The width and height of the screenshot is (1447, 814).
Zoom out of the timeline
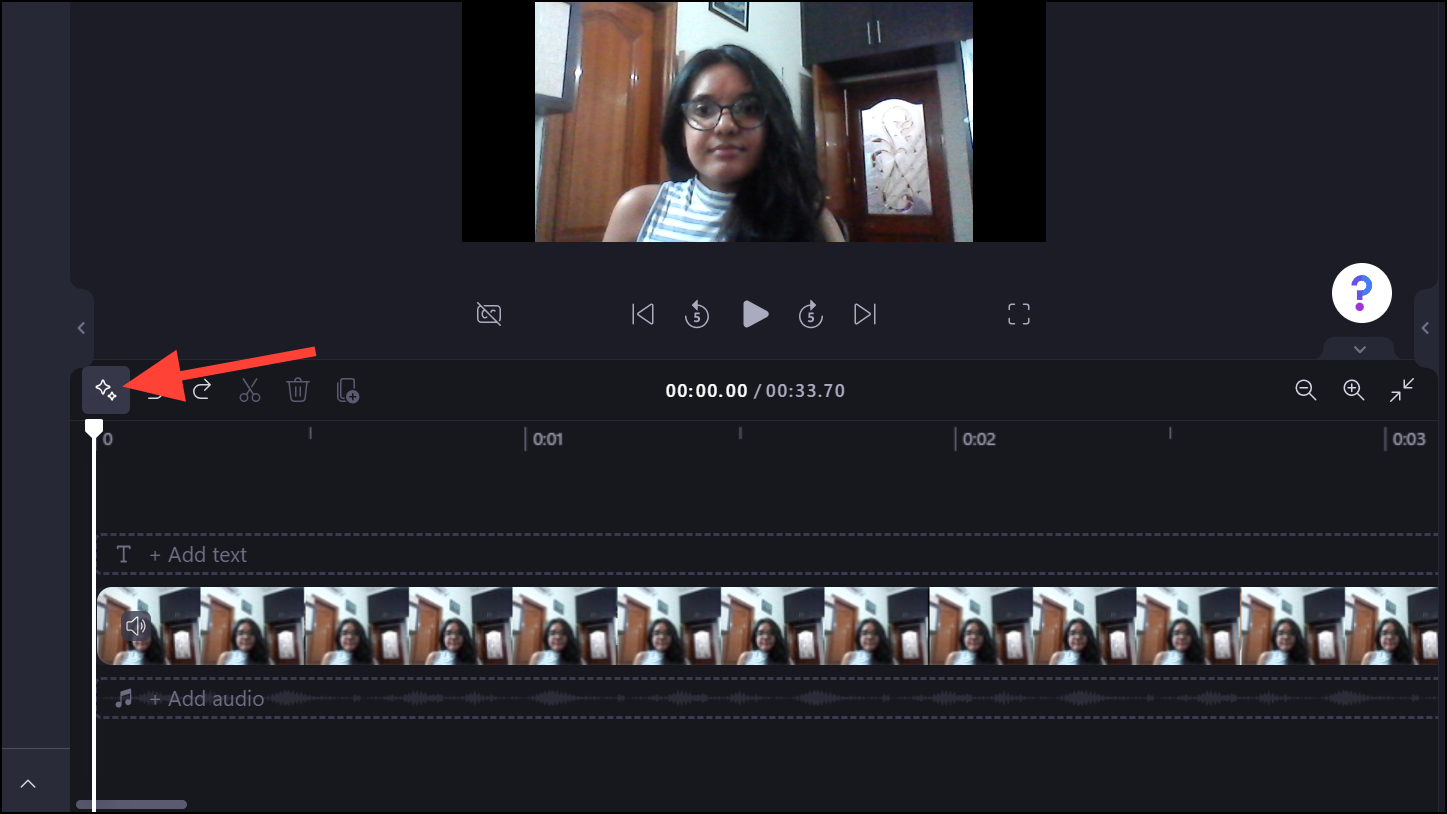[x=1305, y=390]
